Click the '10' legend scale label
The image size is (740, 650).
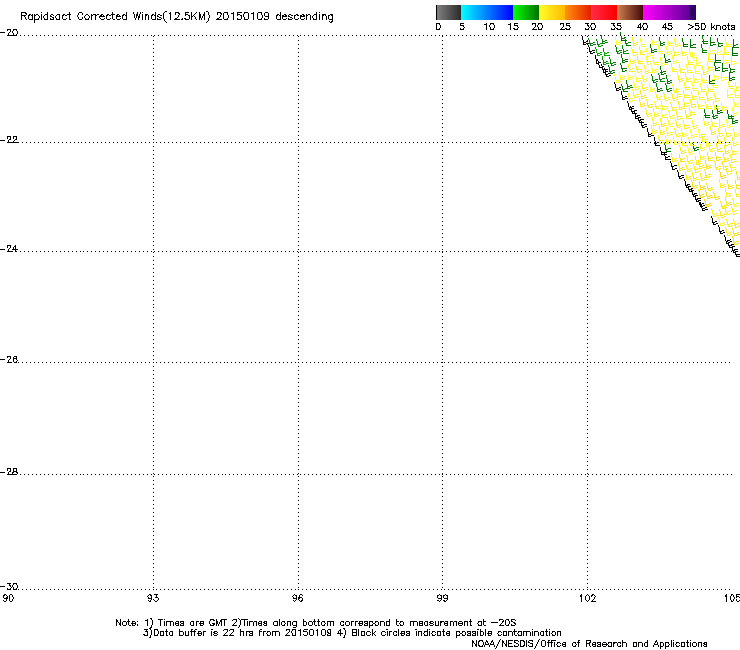pos(489,27)
